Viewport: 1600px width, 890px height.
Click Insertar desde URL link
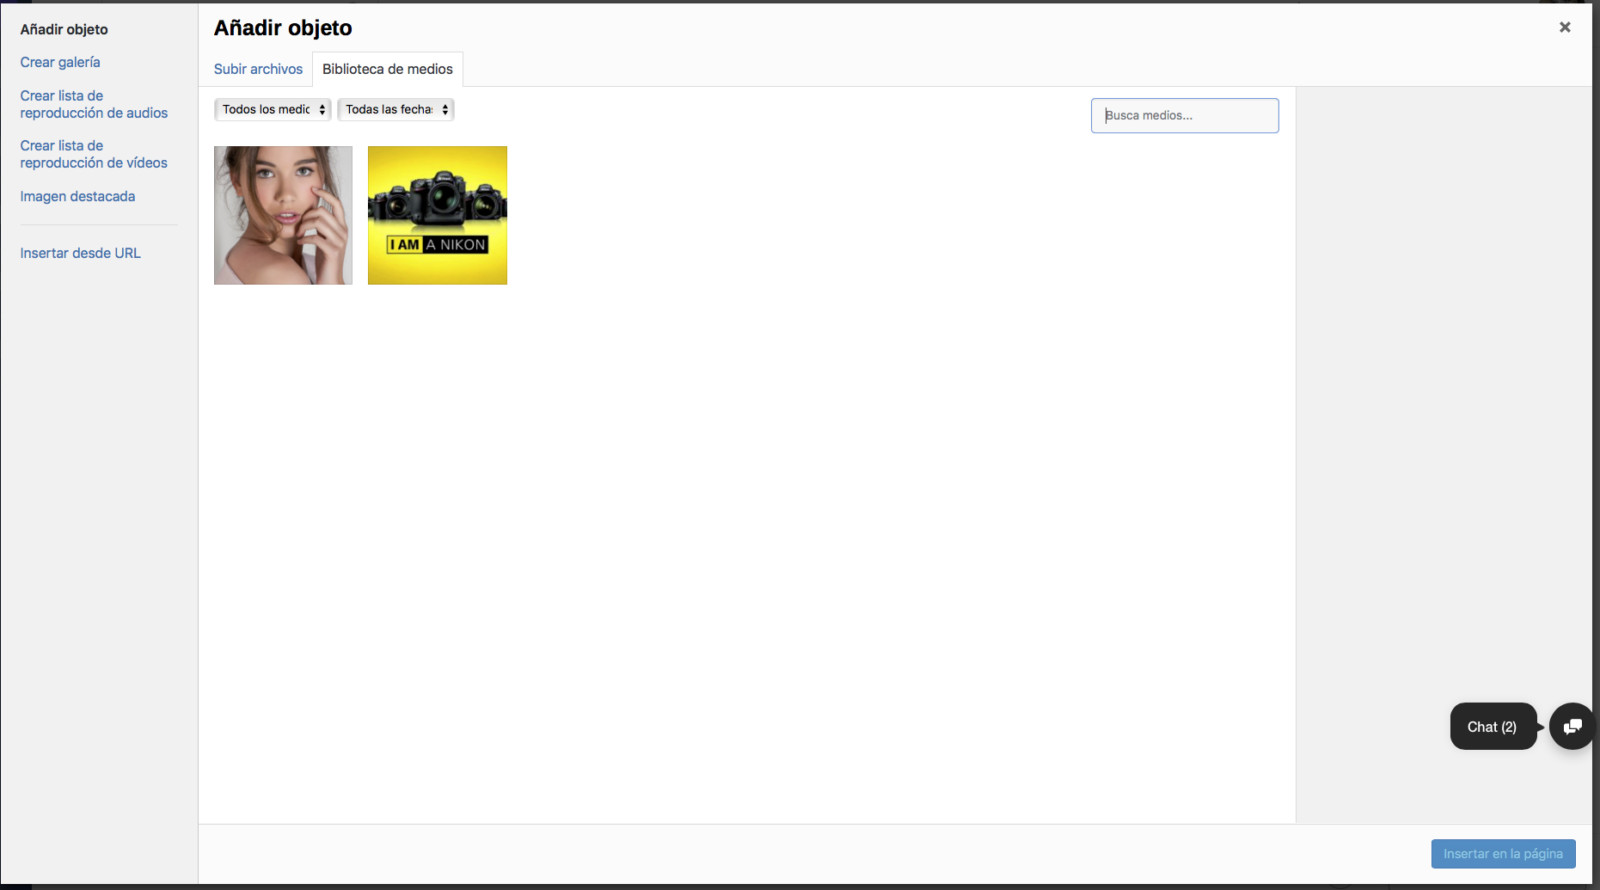80,253
